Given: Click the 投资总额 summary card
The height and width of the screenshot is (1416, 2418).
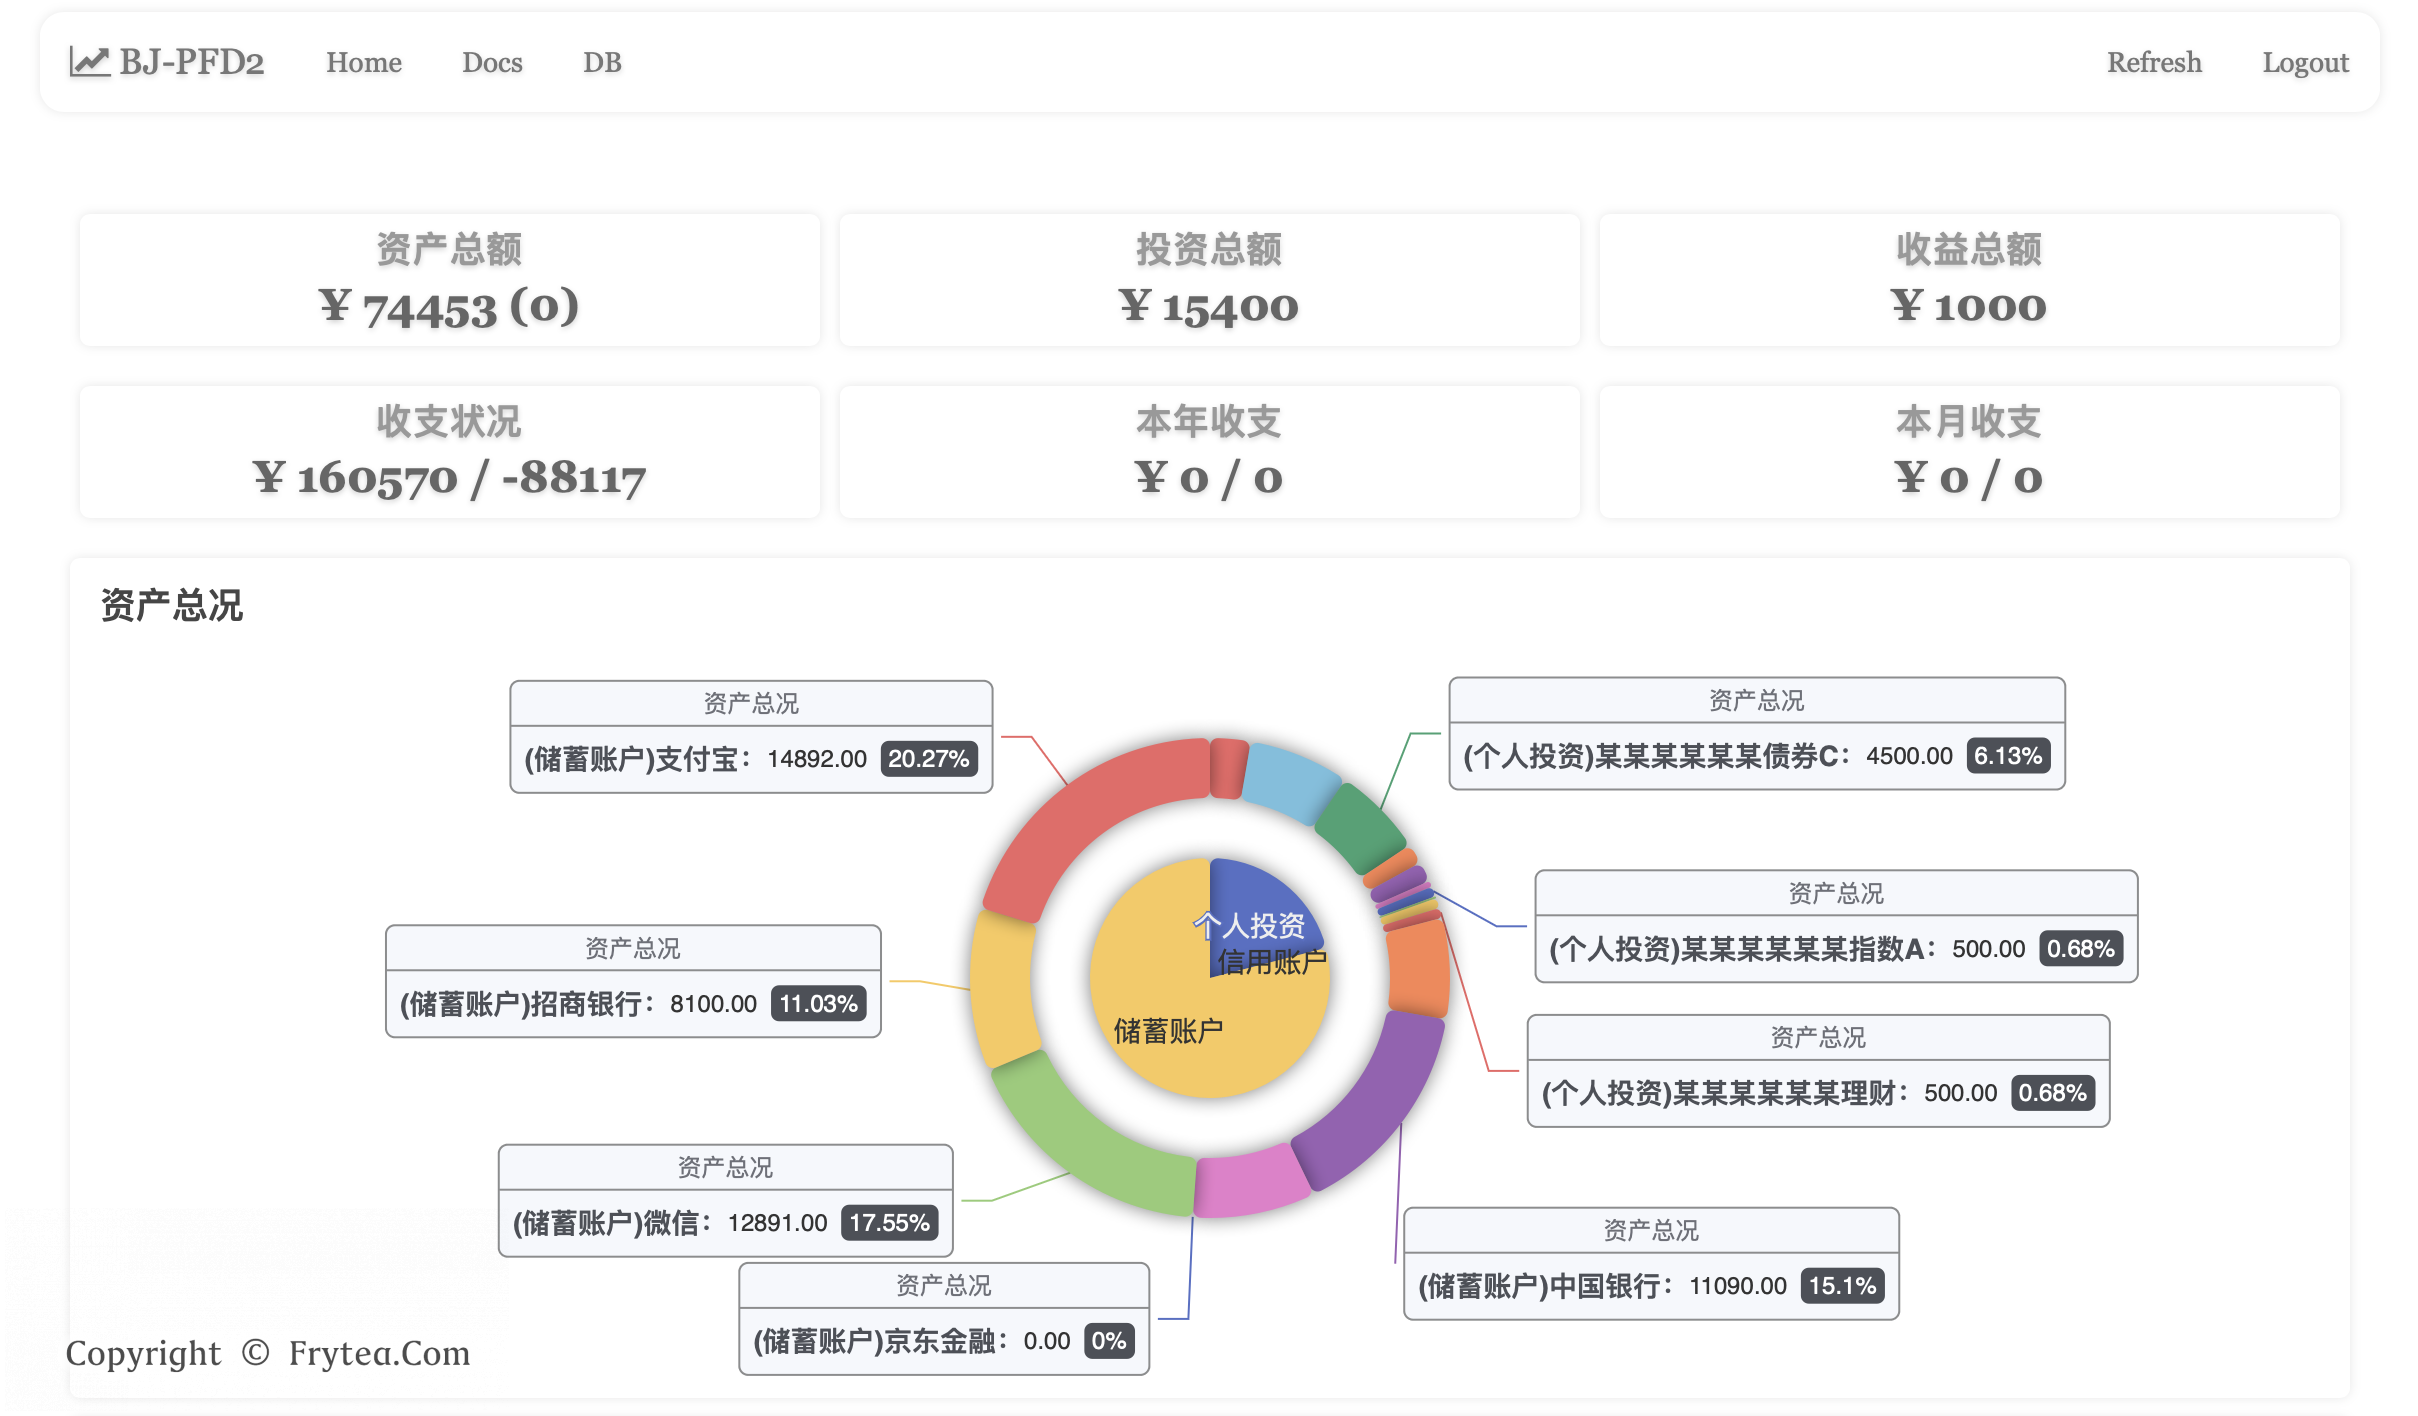Looking at the screenshot, I should [1209, 280].
